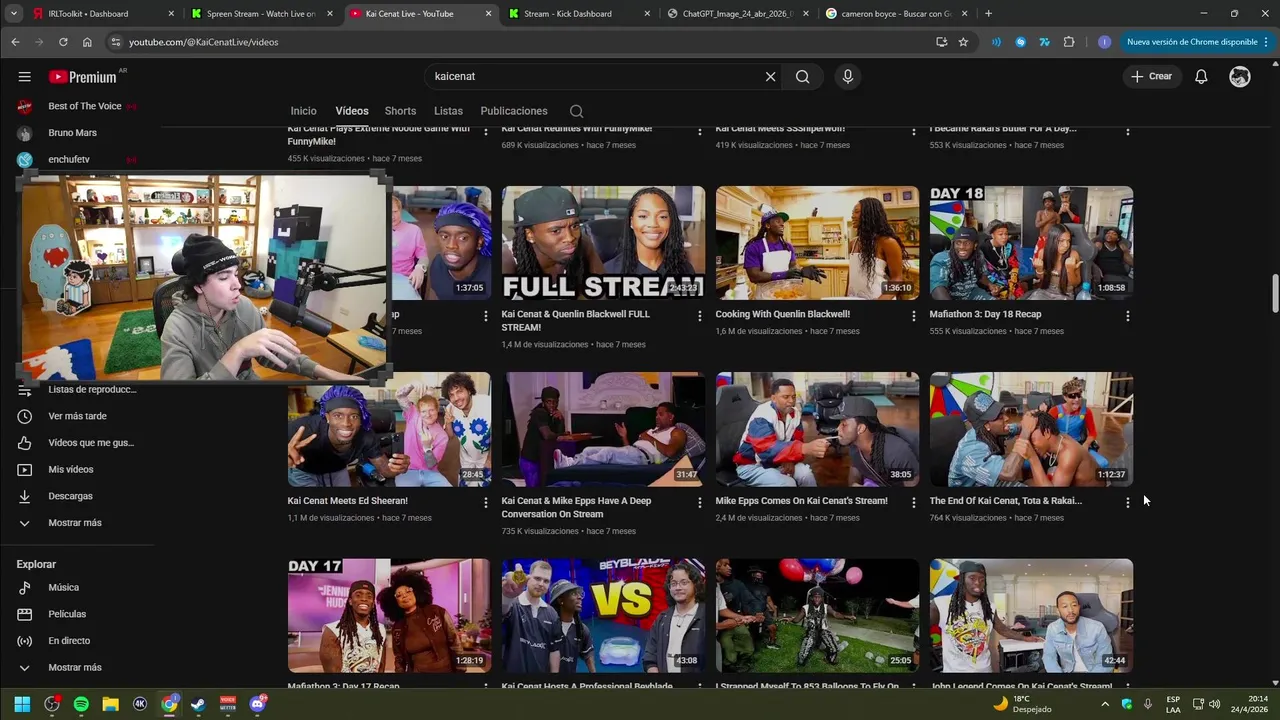Go back in the browser
1280x720 pixels.
[15, 42]
